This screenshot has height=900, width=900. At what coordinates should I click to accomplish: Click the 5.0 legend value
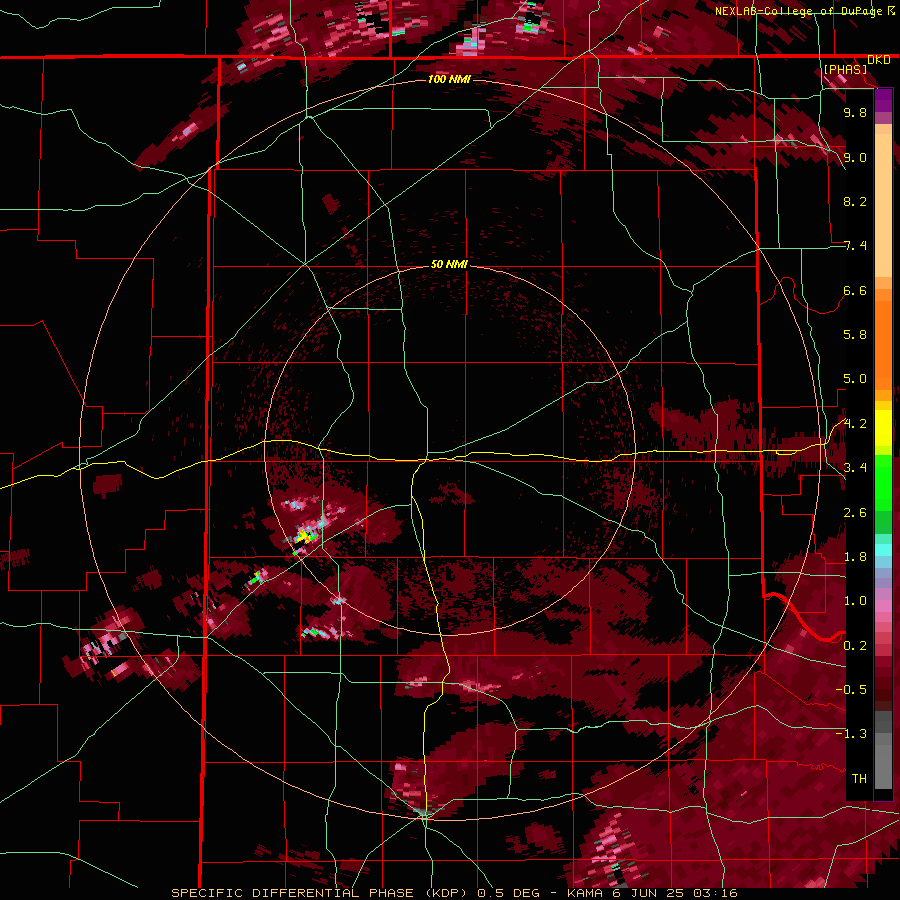point(855,379)
